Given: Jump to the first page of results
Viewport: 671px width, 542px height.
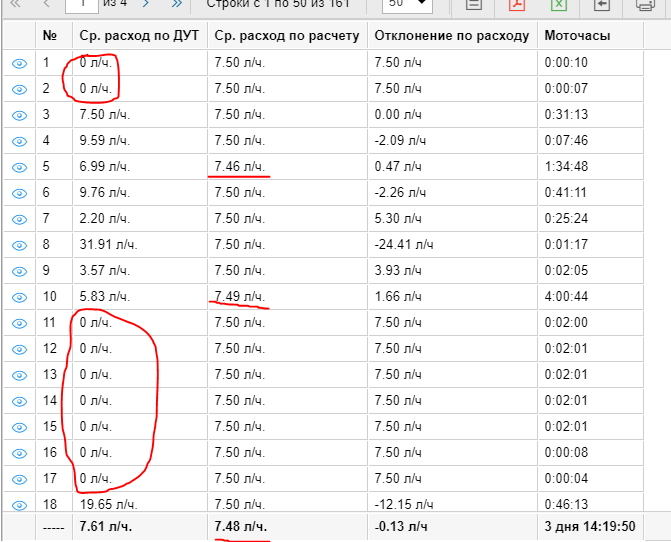Looking at the screenshot, I should (x=16, y=5).
